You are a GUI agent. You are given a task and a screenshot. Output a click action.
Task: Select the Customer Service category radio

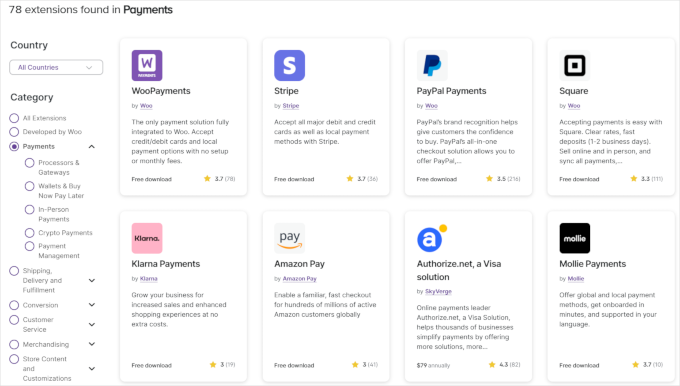[x=14, y=320]
